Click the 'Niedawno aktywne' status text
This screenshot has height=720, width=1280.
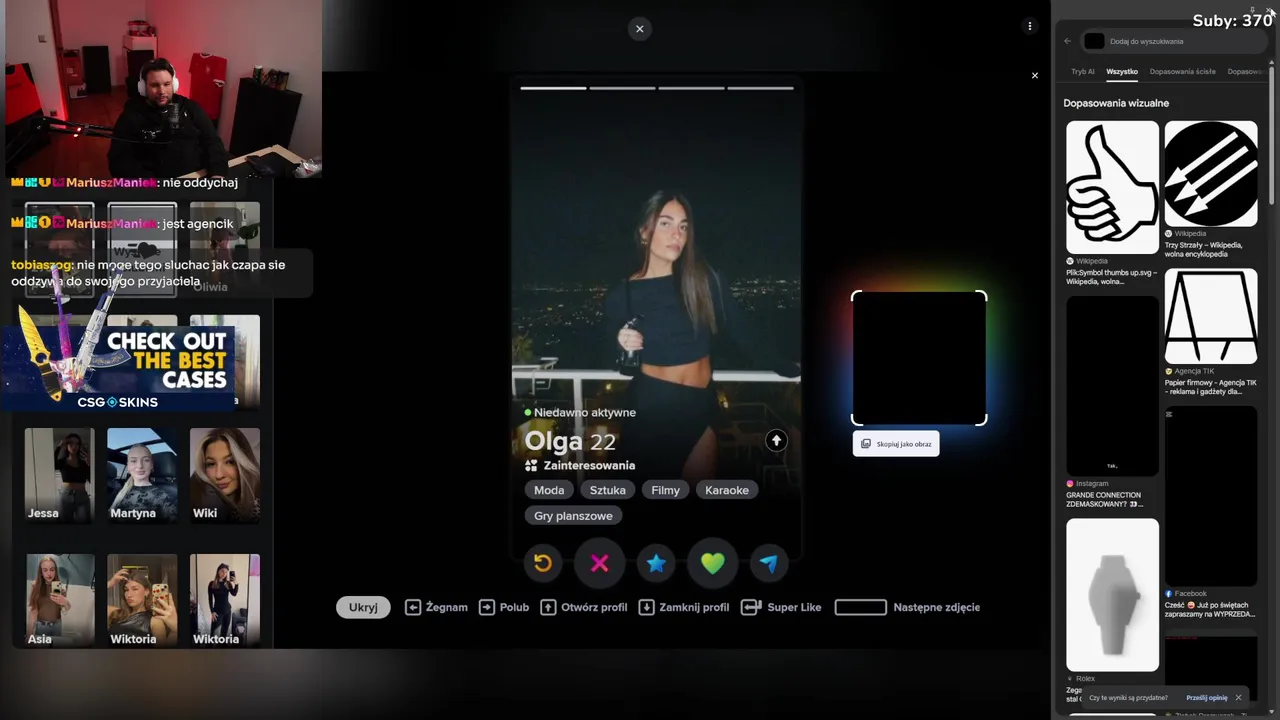(584, 412)
